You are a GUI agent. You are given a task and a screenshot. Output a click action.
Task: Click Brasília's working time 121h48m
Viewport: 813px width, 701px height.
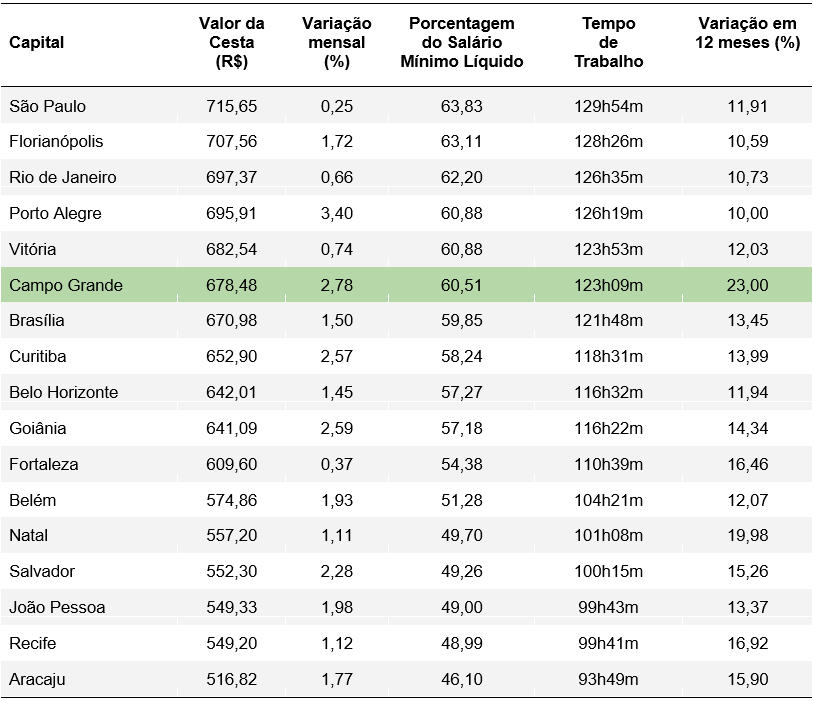608,321
